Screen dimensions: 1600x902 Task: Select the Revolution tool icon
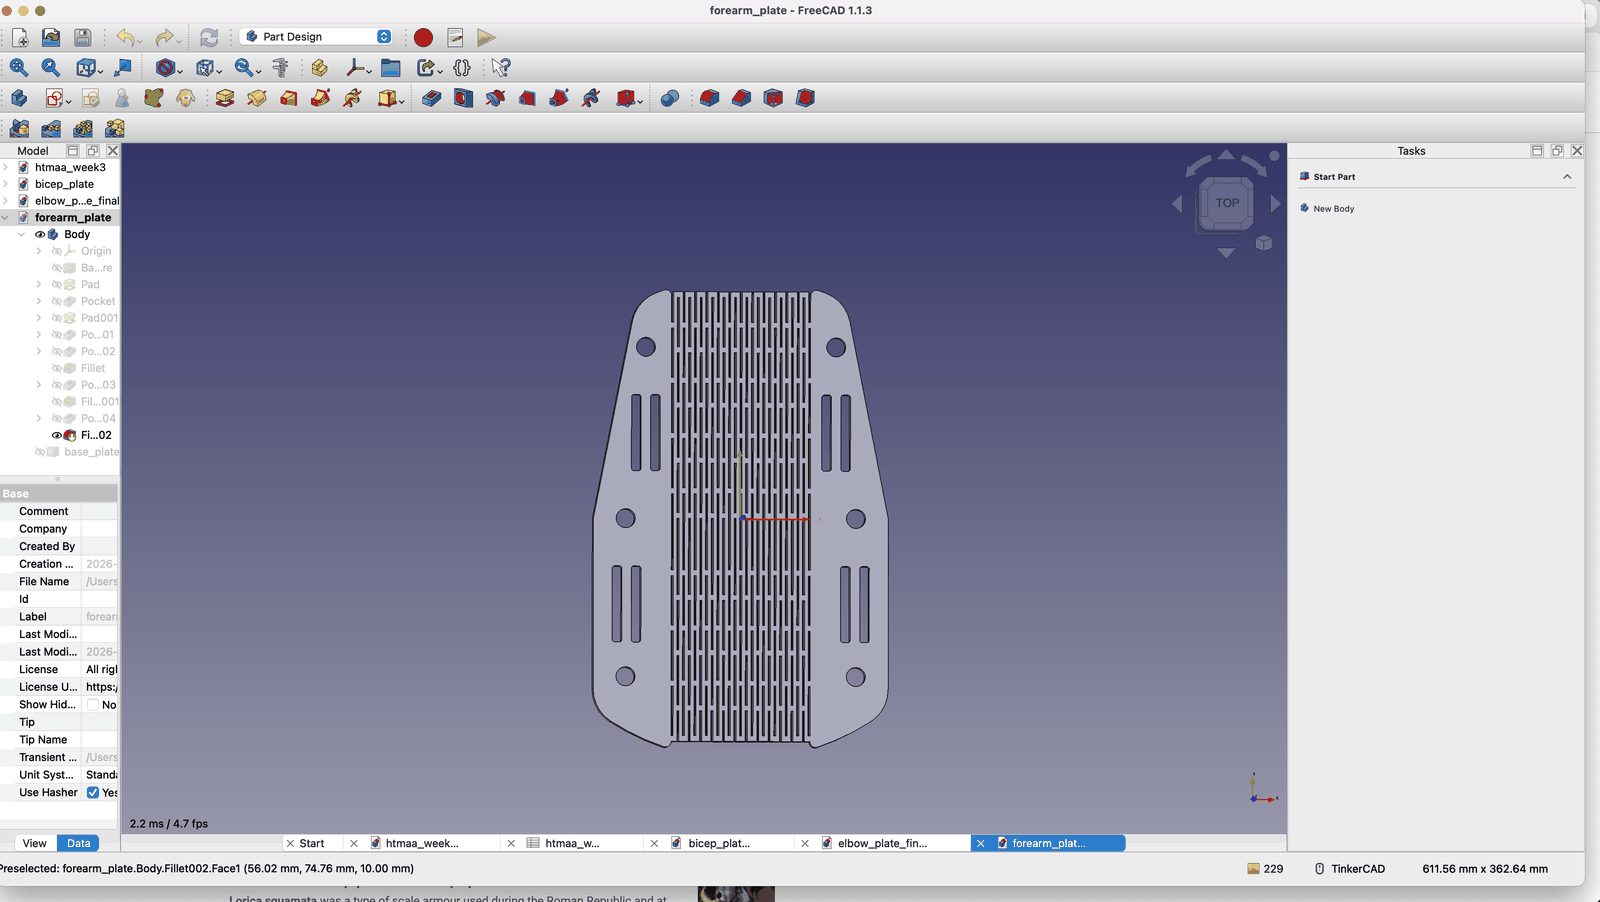257,98
